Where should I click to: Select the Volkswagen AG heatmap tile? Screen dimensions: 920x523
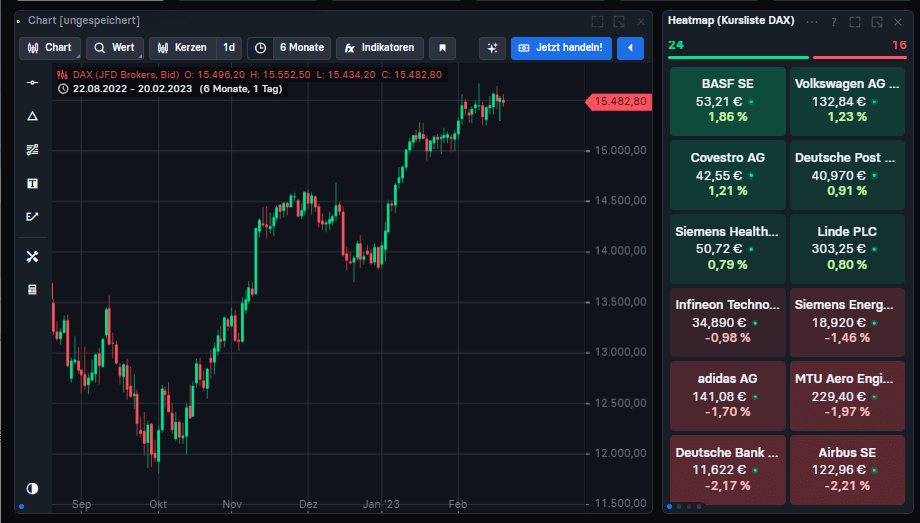[x=847, y=101]
